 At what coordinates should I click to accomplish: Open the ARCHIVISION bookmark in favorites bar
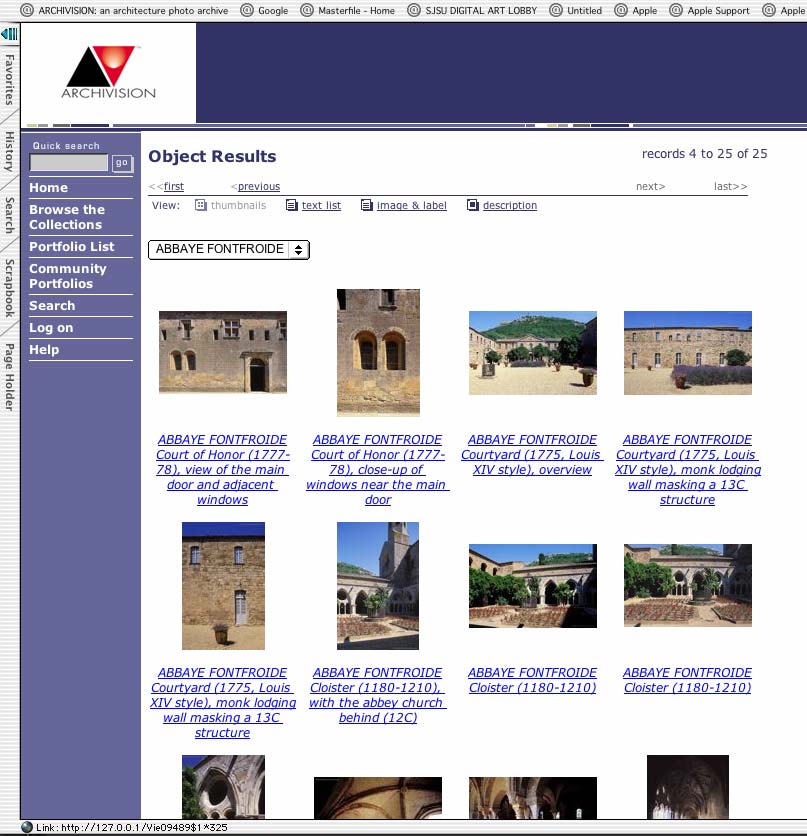[x=124, y=10]
